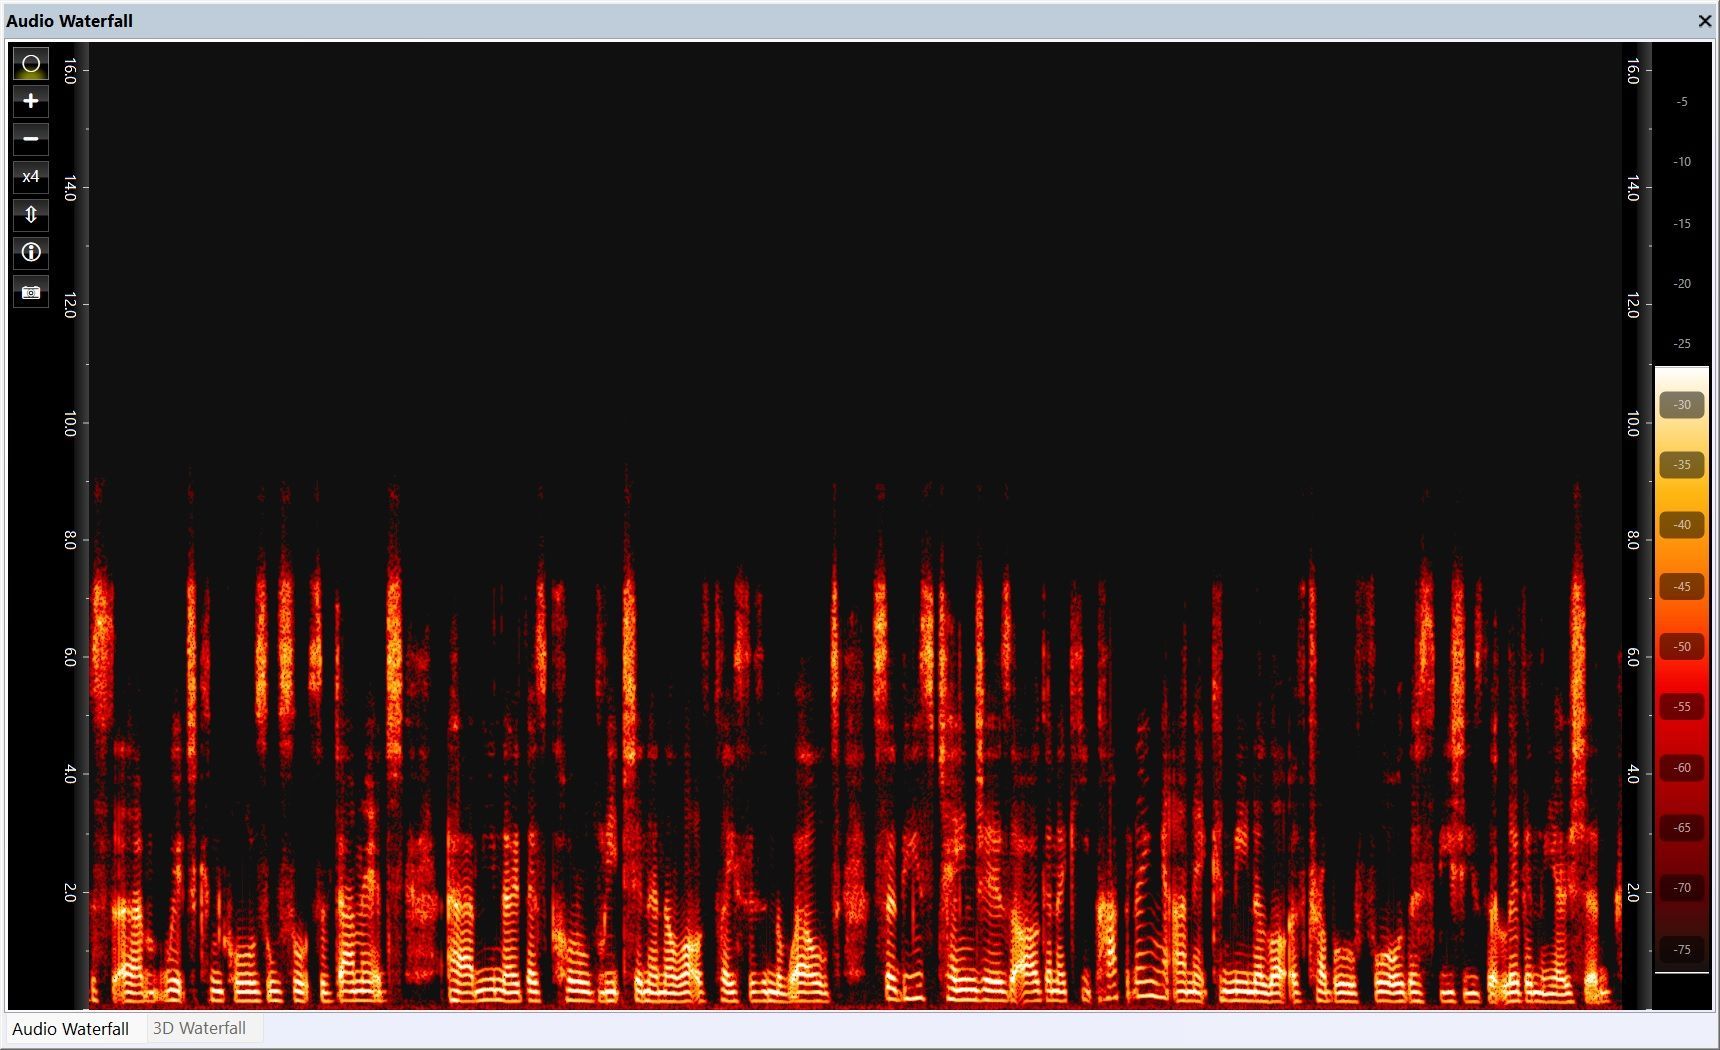
Task: Take a snapshot with the camera icon
Action: click(x=31, y=292)
